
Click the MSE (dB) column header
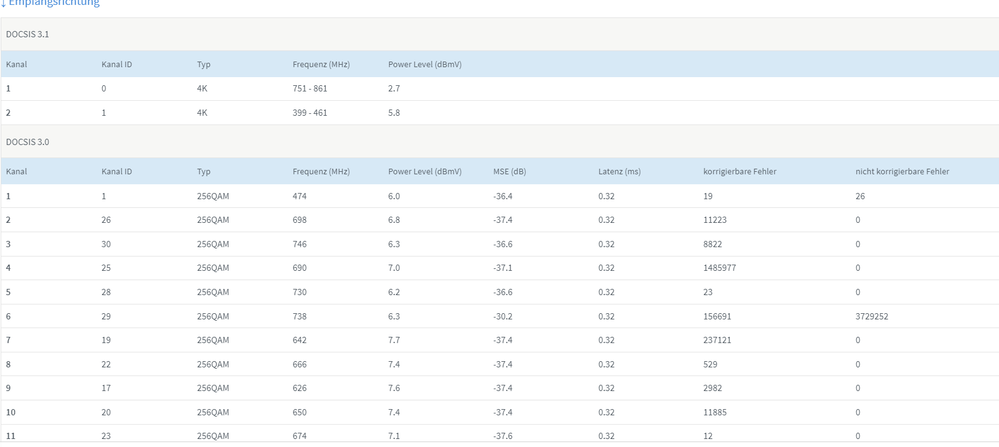coord(509,172)
